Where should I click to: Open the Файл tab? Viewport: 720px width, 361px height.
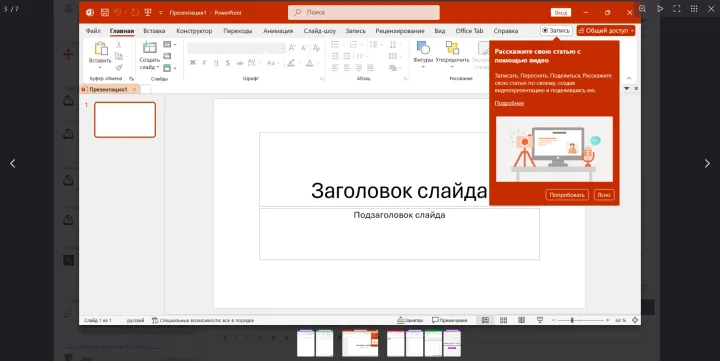(x=93, y=31)
